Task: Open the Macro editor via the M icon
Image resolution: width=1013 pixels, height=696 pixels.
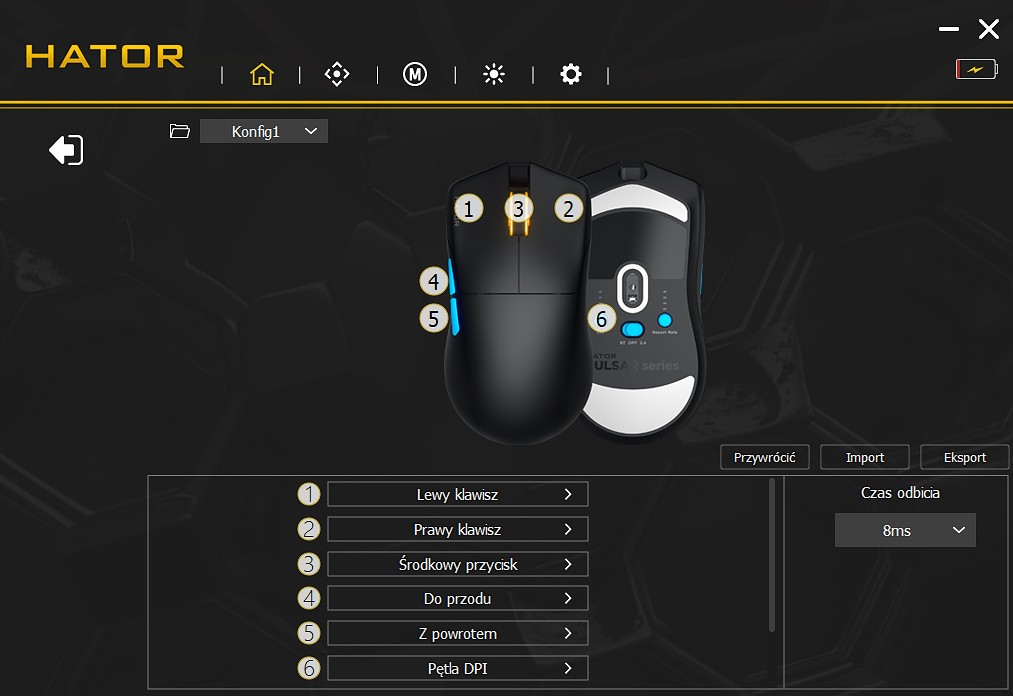Action: [x=414, y=73]
